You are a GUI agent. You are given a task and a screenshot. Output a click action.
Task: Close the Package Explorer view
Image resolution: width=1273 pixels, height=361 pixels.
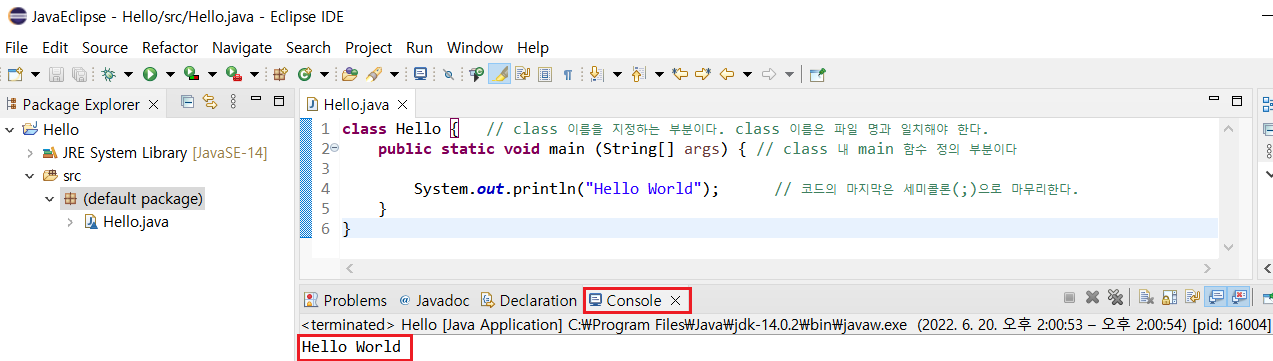click(x=153, y=104)
